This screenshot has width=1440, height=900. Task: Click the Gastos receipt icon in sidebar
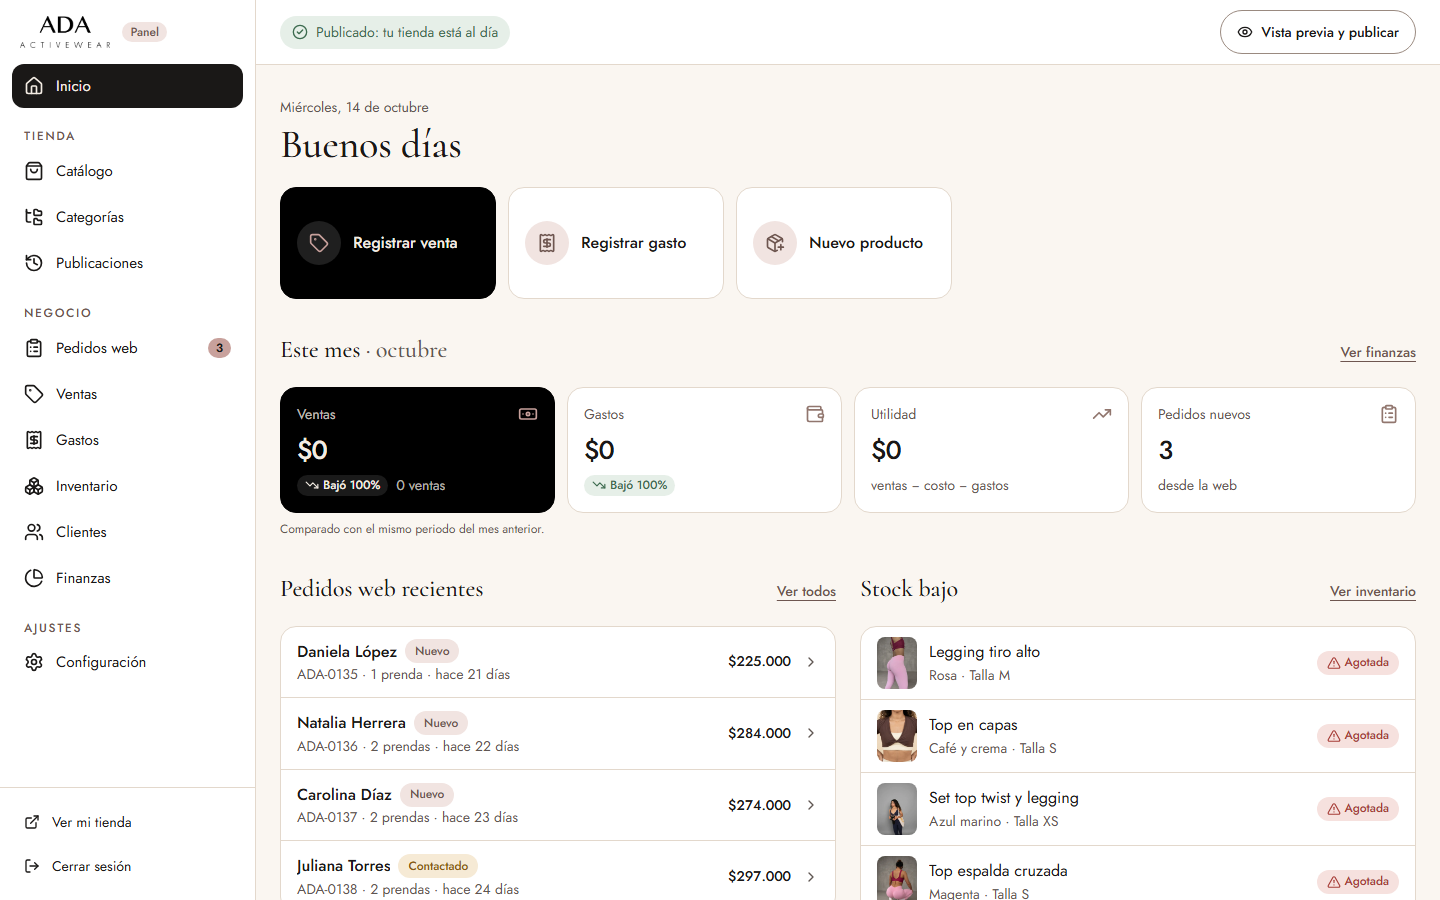(x=34, y=440)
